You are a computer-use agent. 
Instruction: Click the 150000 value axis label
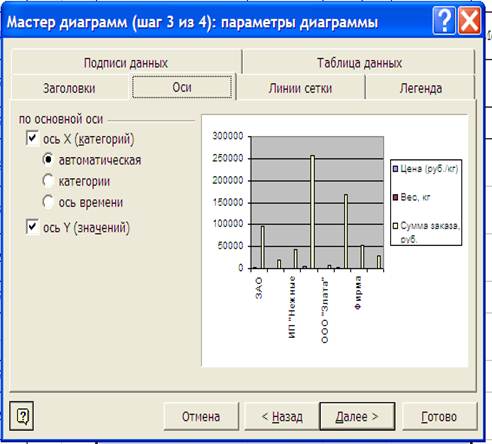228,202
